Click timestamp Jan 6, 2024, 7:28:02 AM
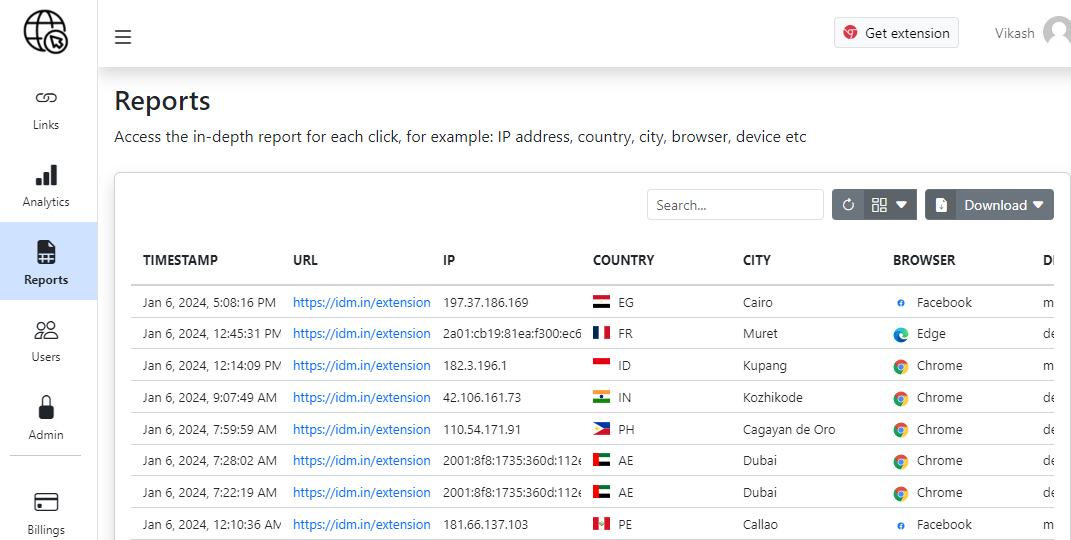 210,461
